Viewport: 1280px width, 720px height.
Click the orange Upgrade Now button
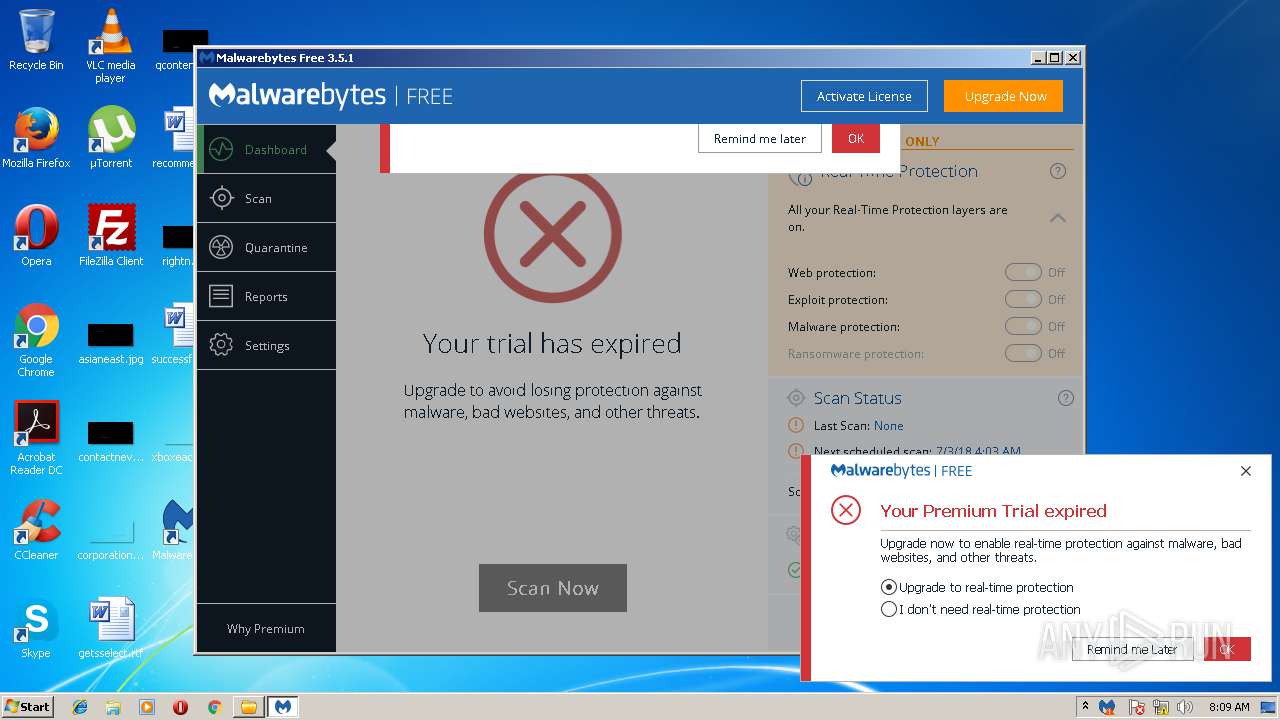point(1005,96)
